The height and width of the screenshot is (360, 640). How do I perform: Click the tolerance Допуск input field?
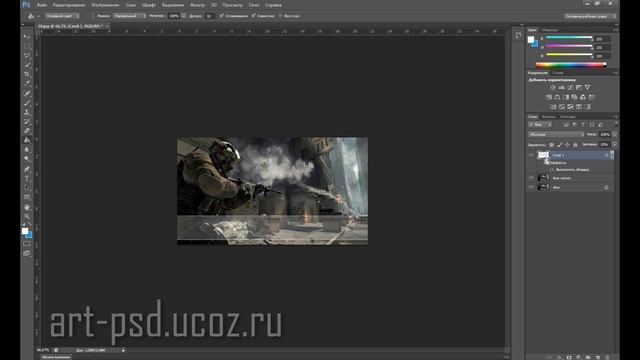pos(209,16)
